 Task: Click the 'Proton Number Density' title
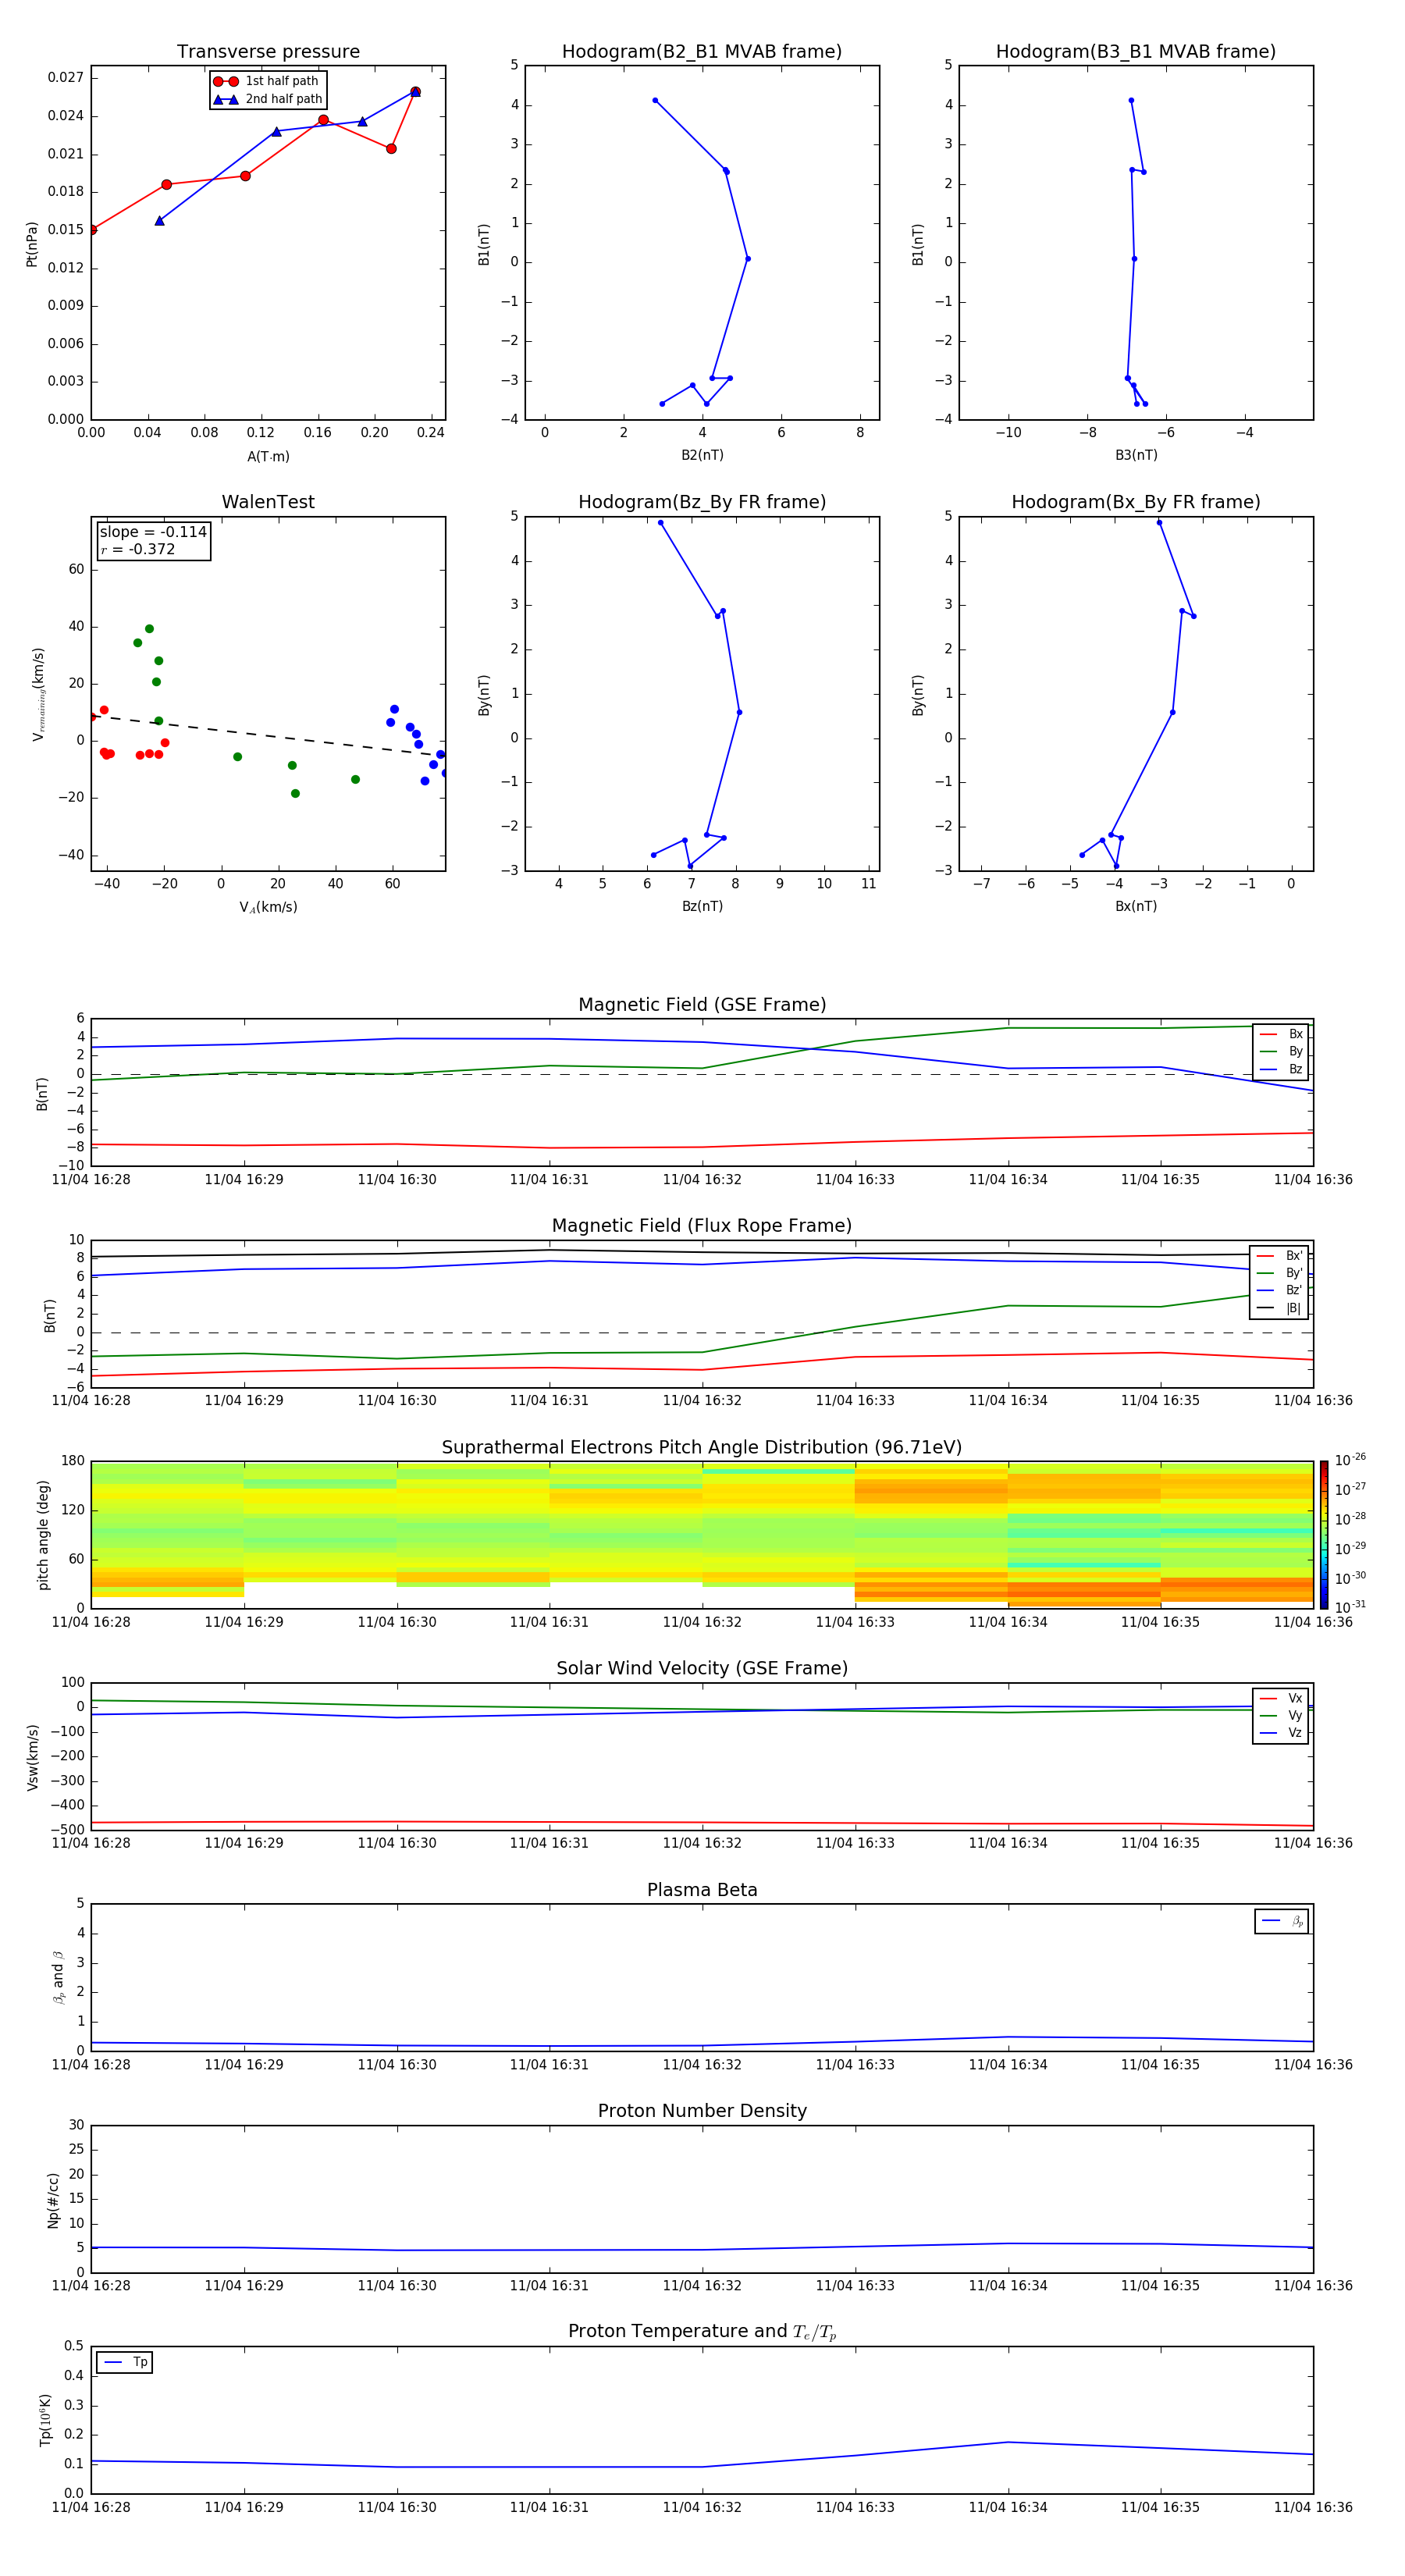pos(702,2111)
